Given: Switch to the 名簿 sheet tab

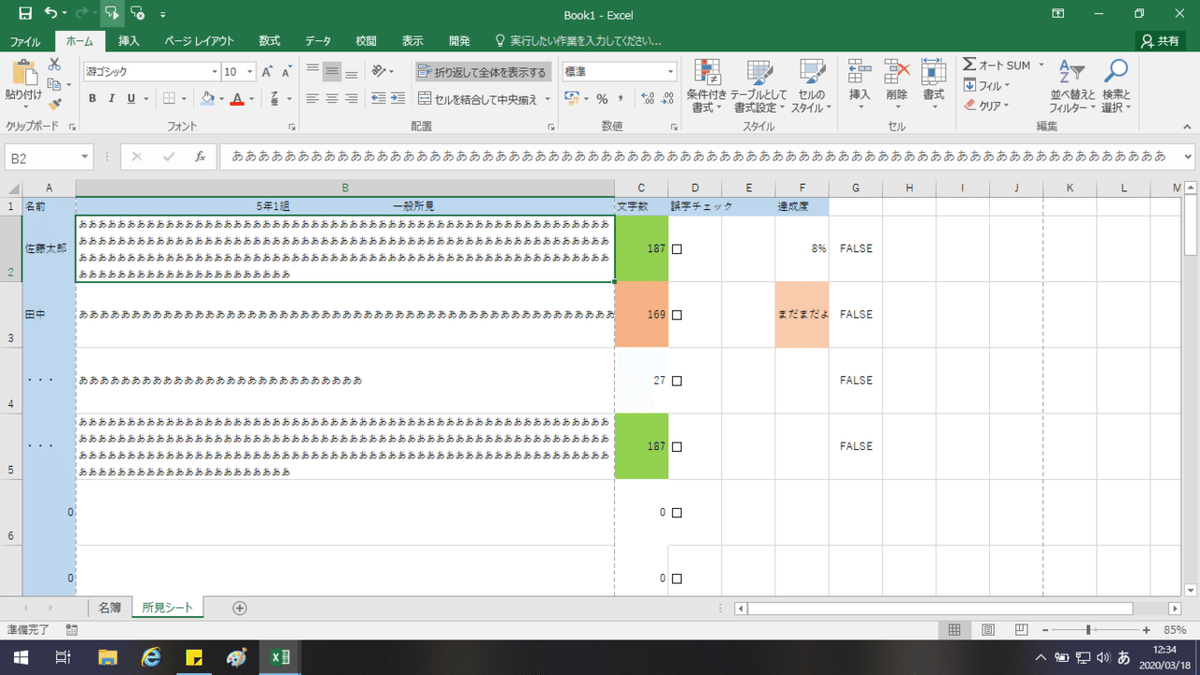Looking at the screenshot, I should (110, 607).
